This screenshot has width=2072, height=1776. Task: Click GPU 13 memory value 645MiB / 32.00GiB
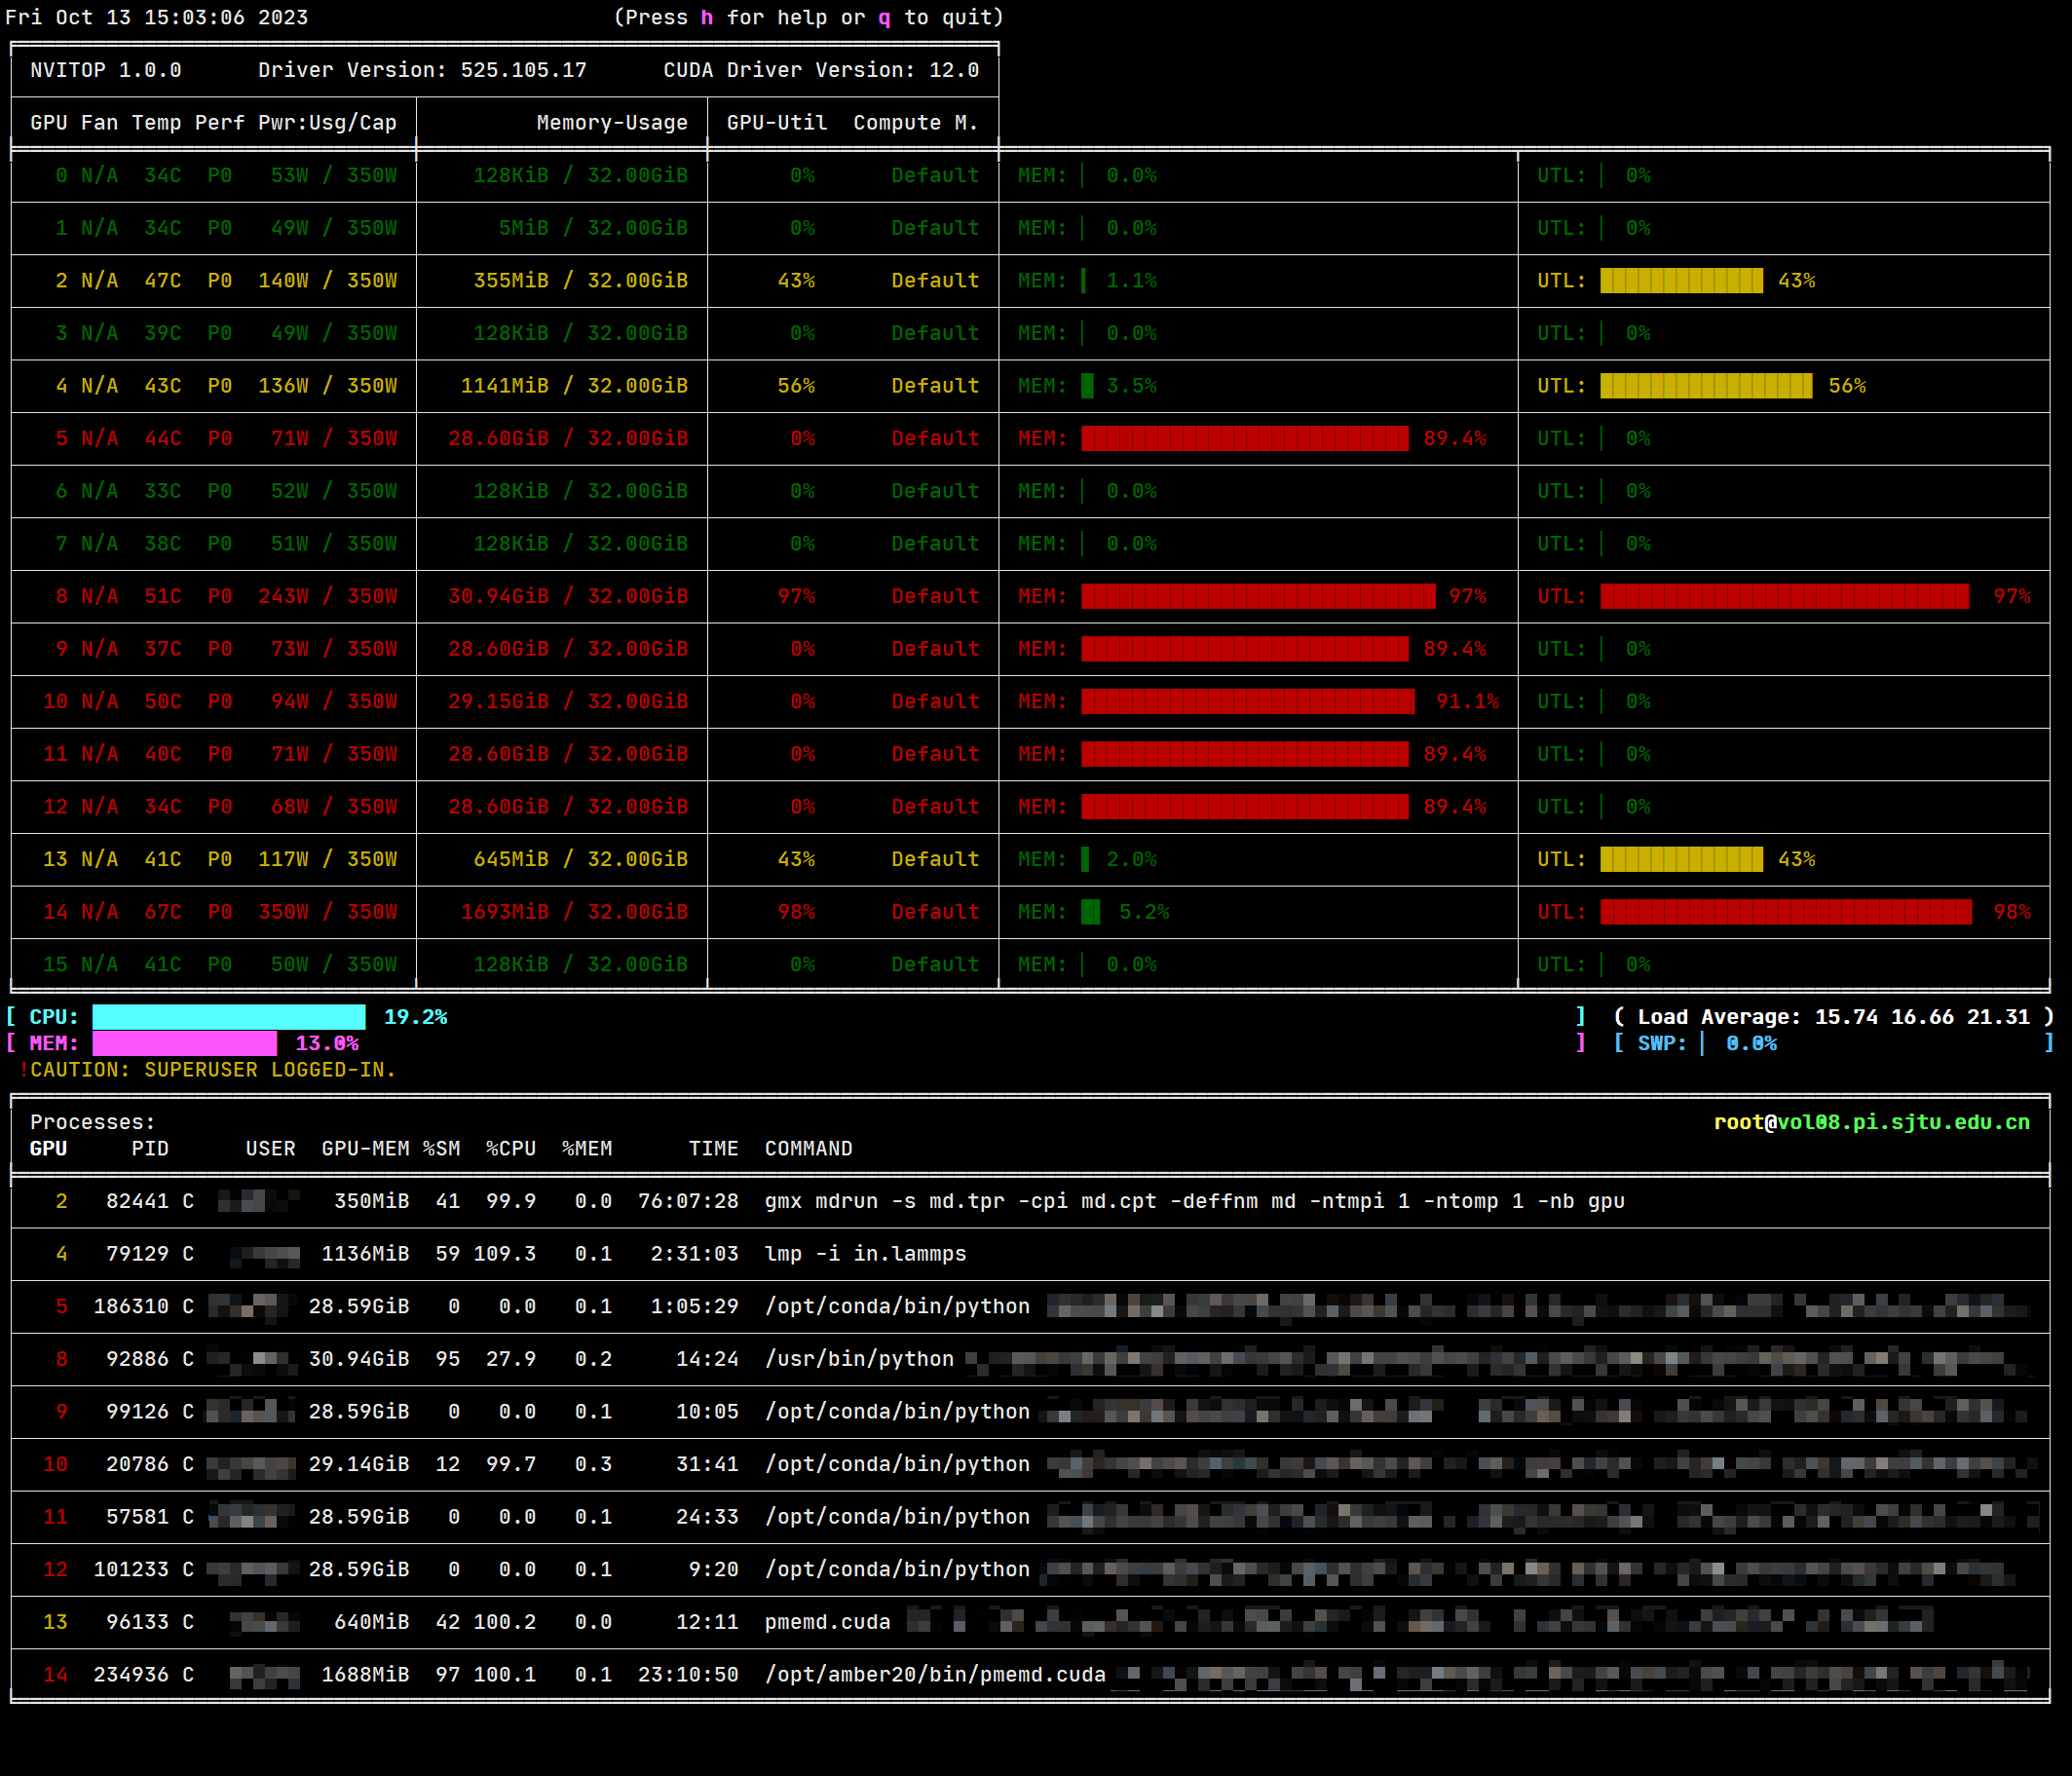pos(580,860)
